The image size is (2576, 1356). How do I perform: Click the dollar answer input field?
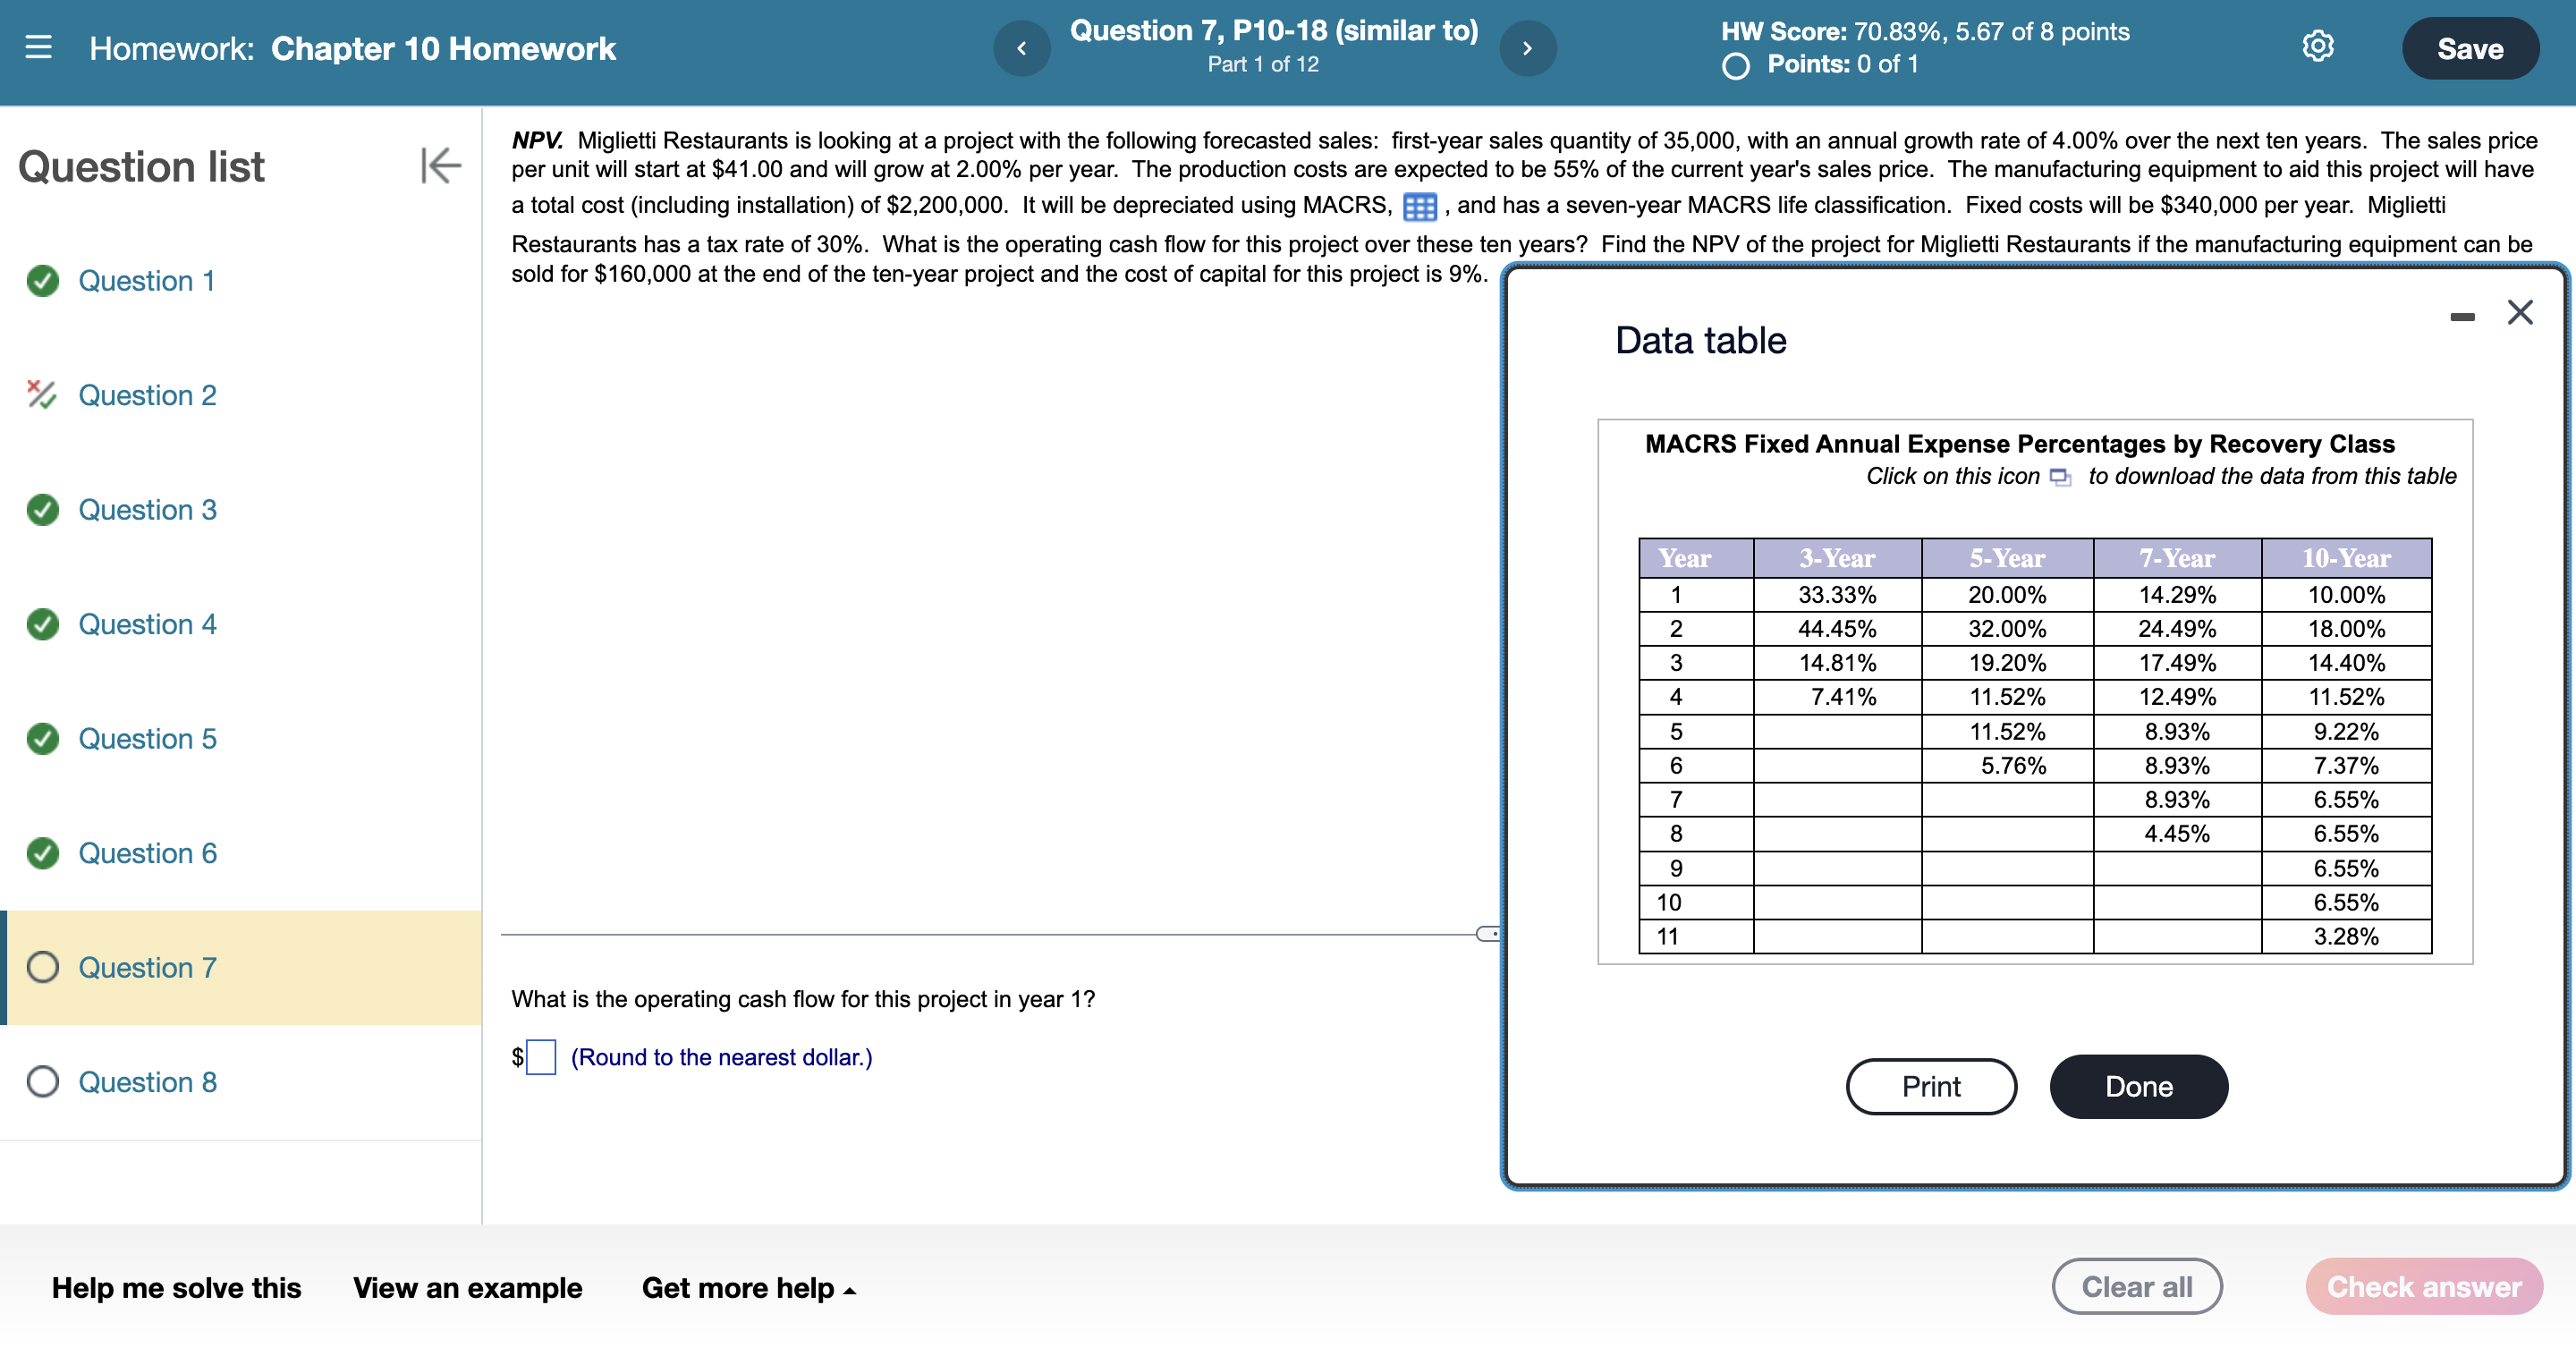tap(541, 1057)
